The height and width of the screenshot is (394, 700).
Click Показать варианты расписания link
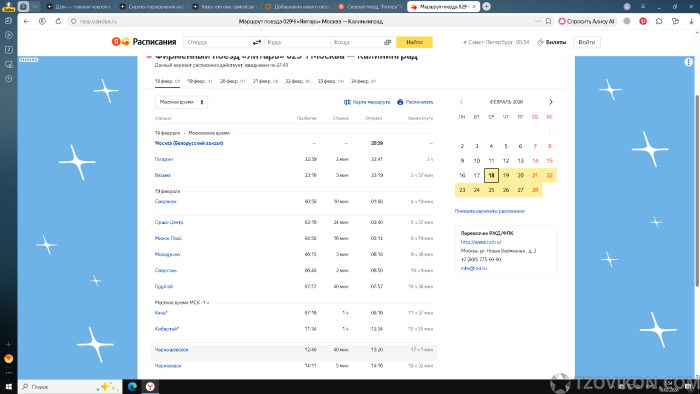tap(490, 211)
